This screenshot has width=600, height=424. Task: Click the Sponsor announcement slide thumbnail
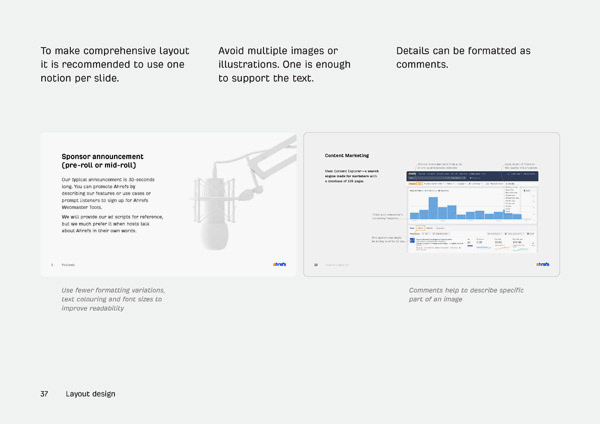pos(168,204)
